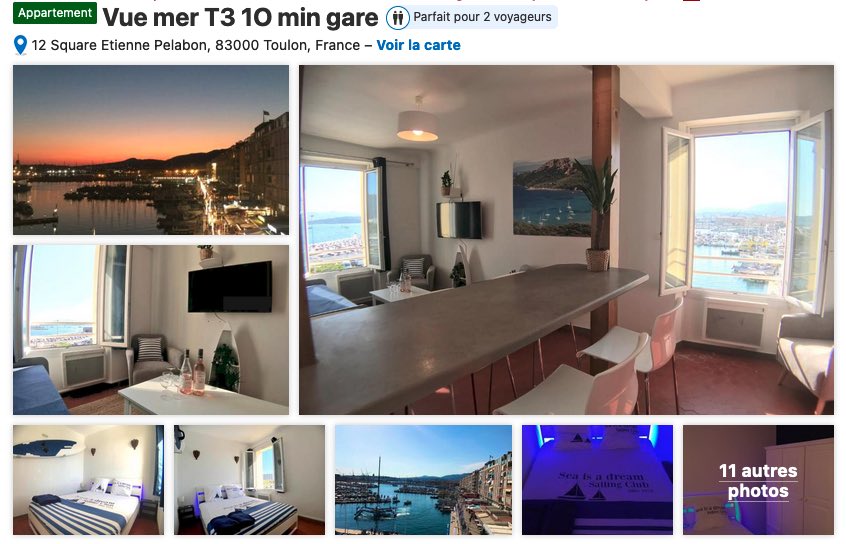This screenshot has width=846, height=544.
Task: Show the 11 autres photos gallery
Action: (758, 480)
